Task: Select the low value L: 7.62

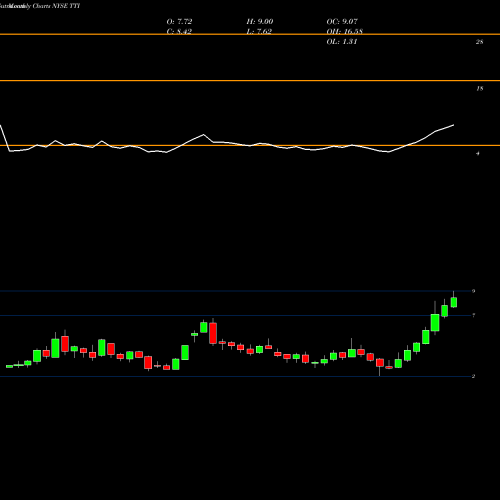Action: tap(259, 32)
